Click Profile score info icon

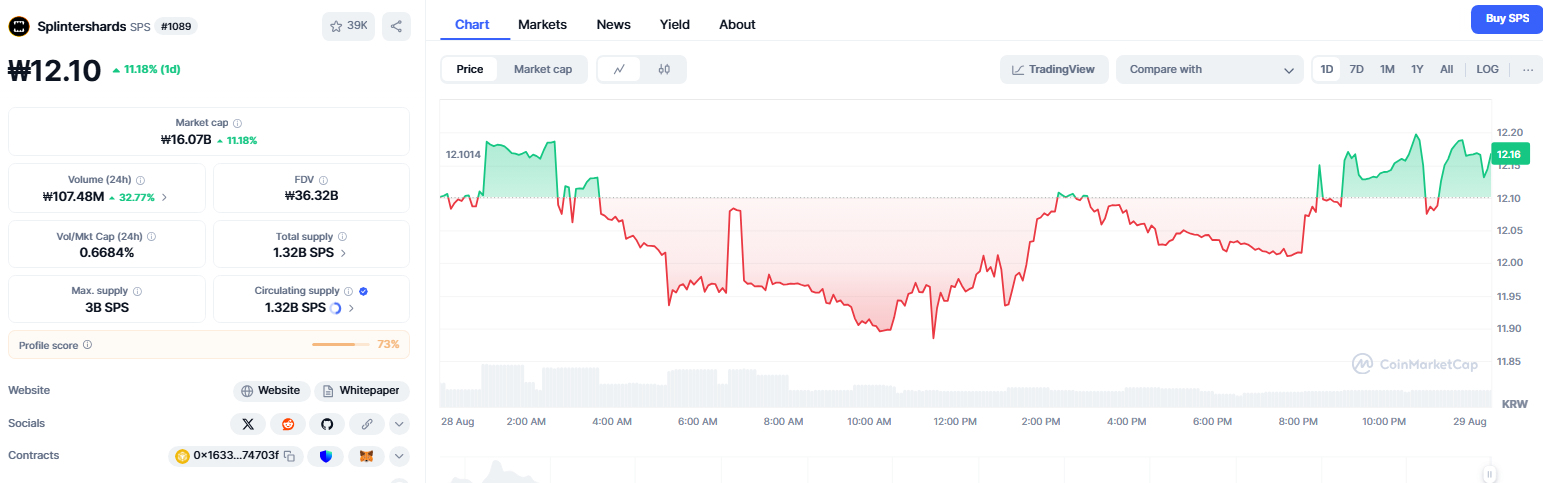tap(87, 345)
